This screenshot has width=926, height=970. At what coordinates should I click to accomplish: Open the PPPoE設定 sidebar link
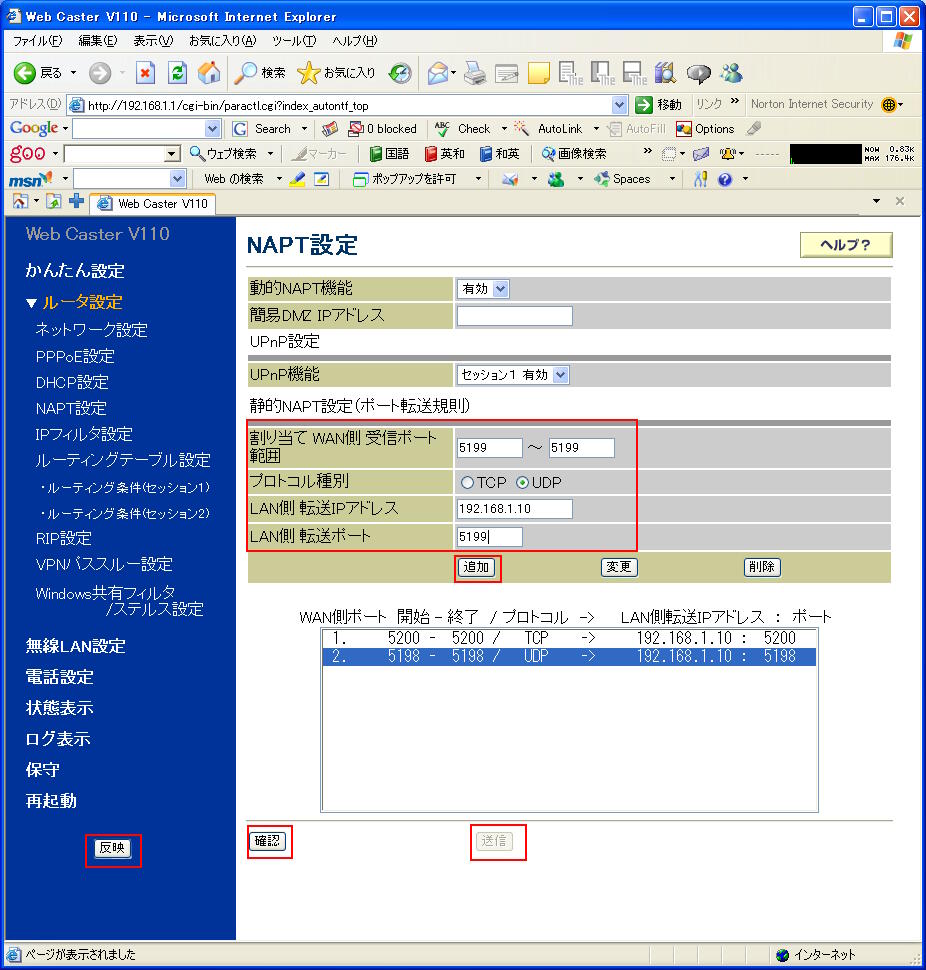[75, 356]
